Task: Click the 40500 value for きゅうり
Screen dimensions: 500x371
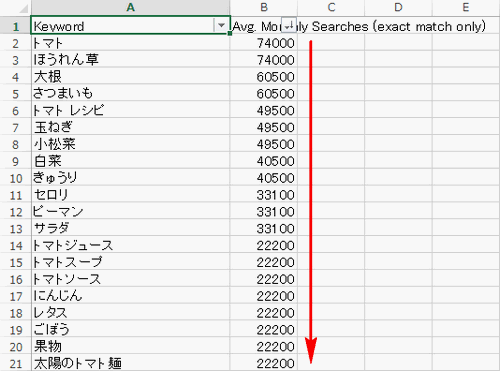Action: tap(264, 178)
